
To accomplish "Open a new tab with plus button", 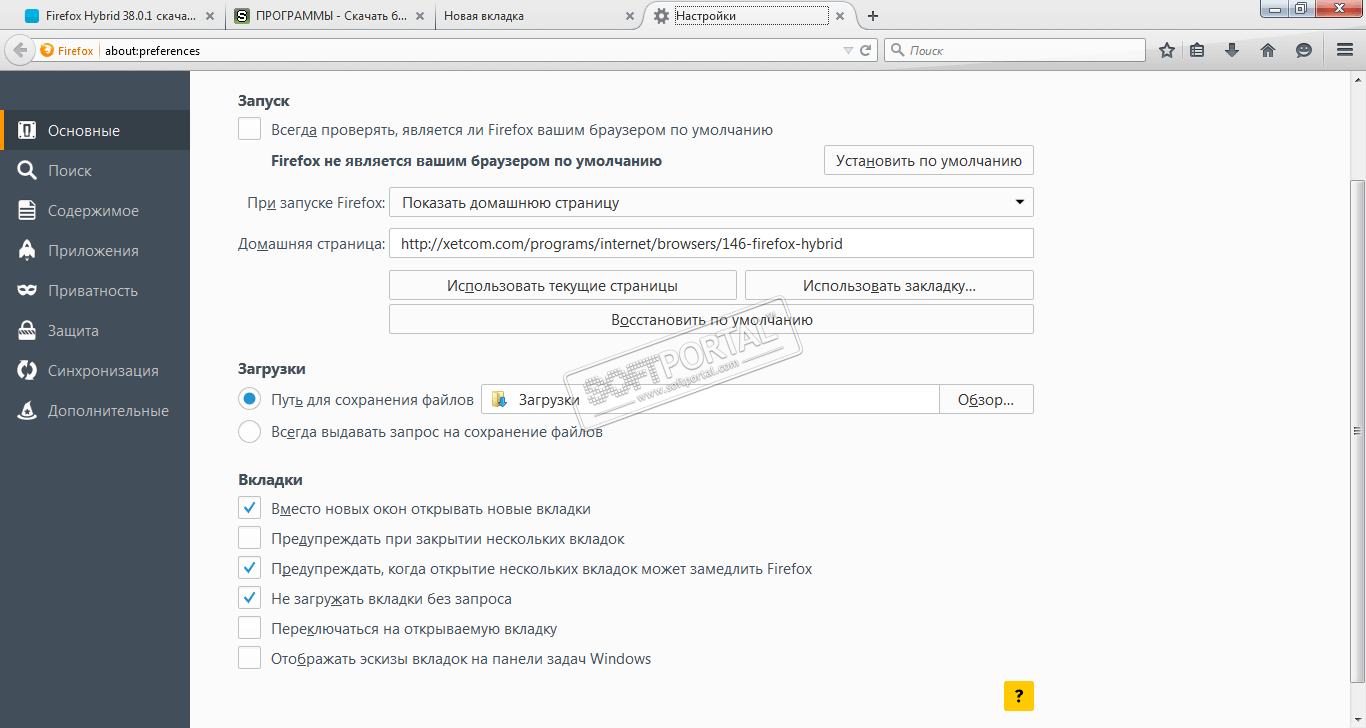I will click(x=873, y=16).
